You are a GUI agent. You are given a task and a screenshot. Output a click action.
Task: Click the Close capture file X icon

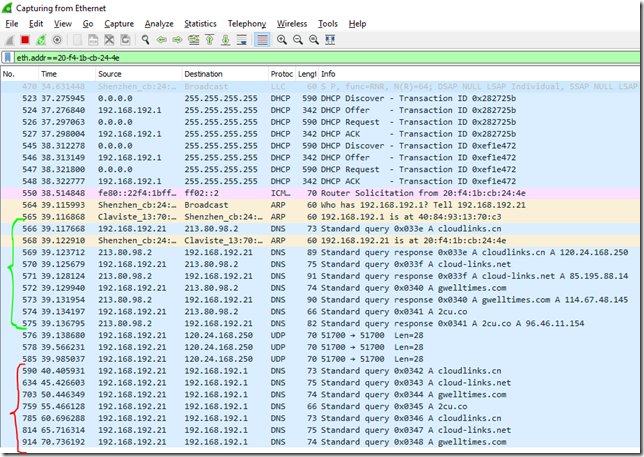point(109,40)
